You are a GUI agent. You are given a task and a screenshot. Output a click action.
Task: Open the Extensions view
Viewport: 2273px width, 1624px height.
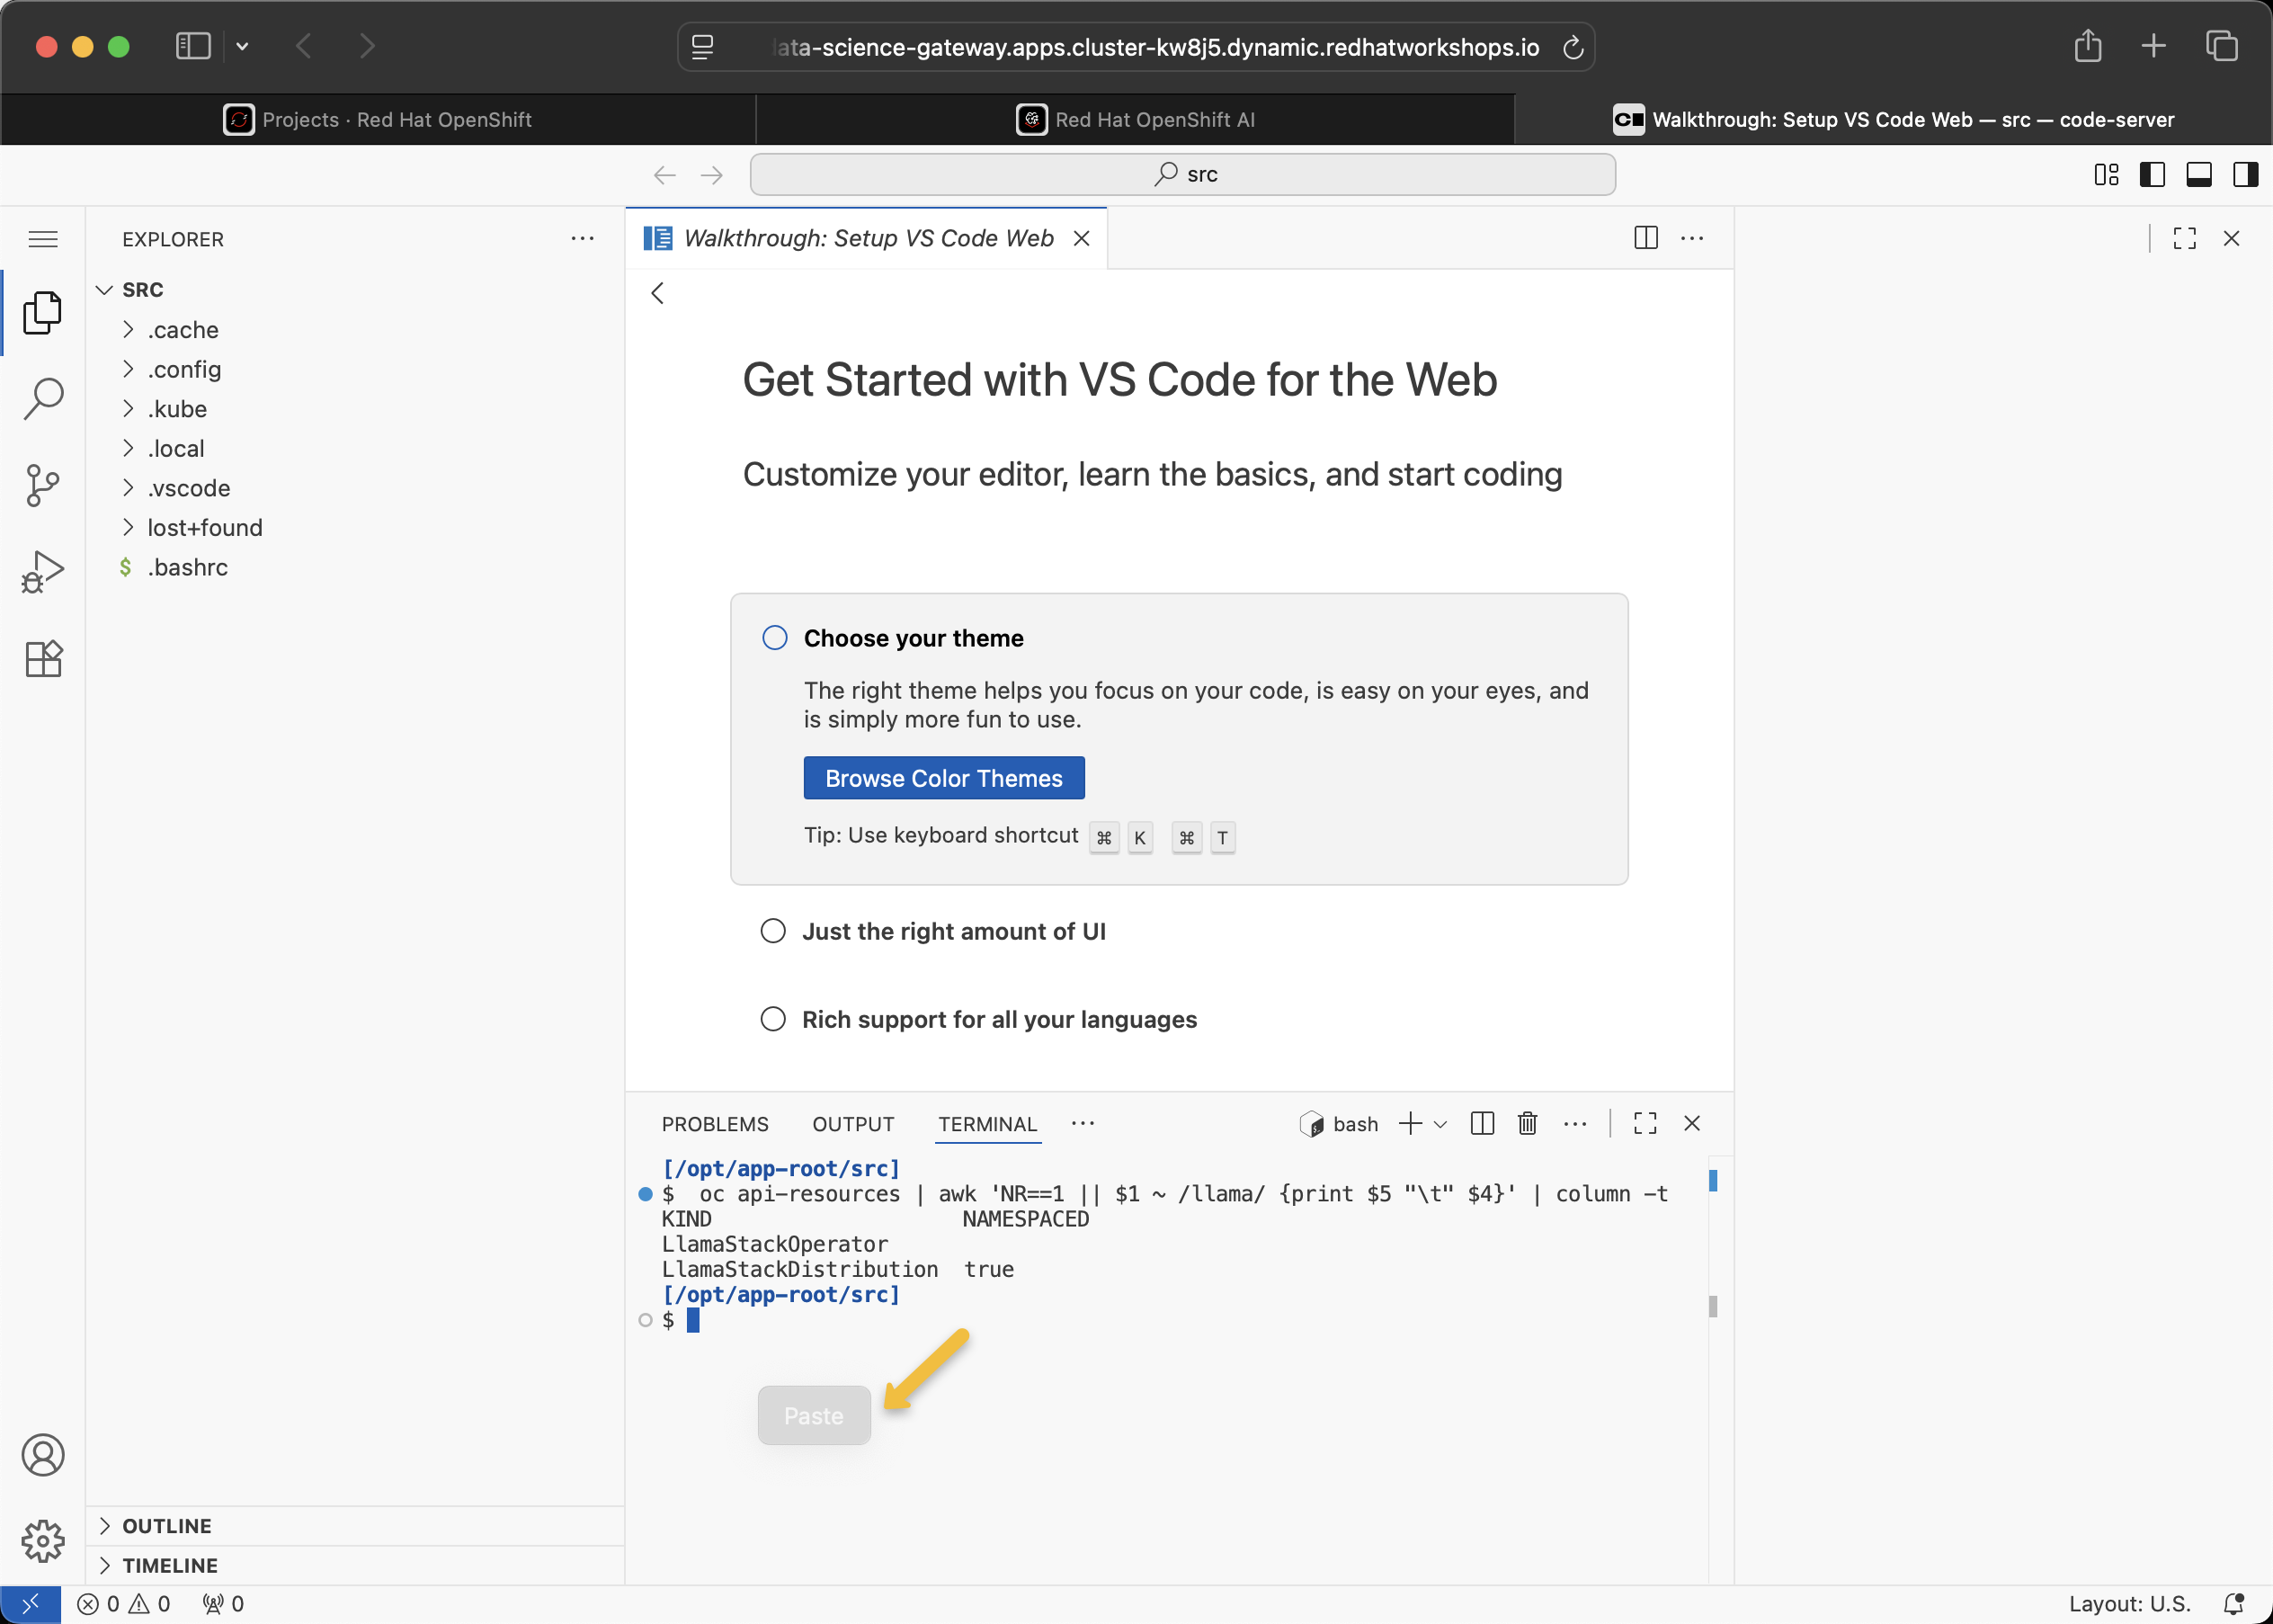coord(43,659)
